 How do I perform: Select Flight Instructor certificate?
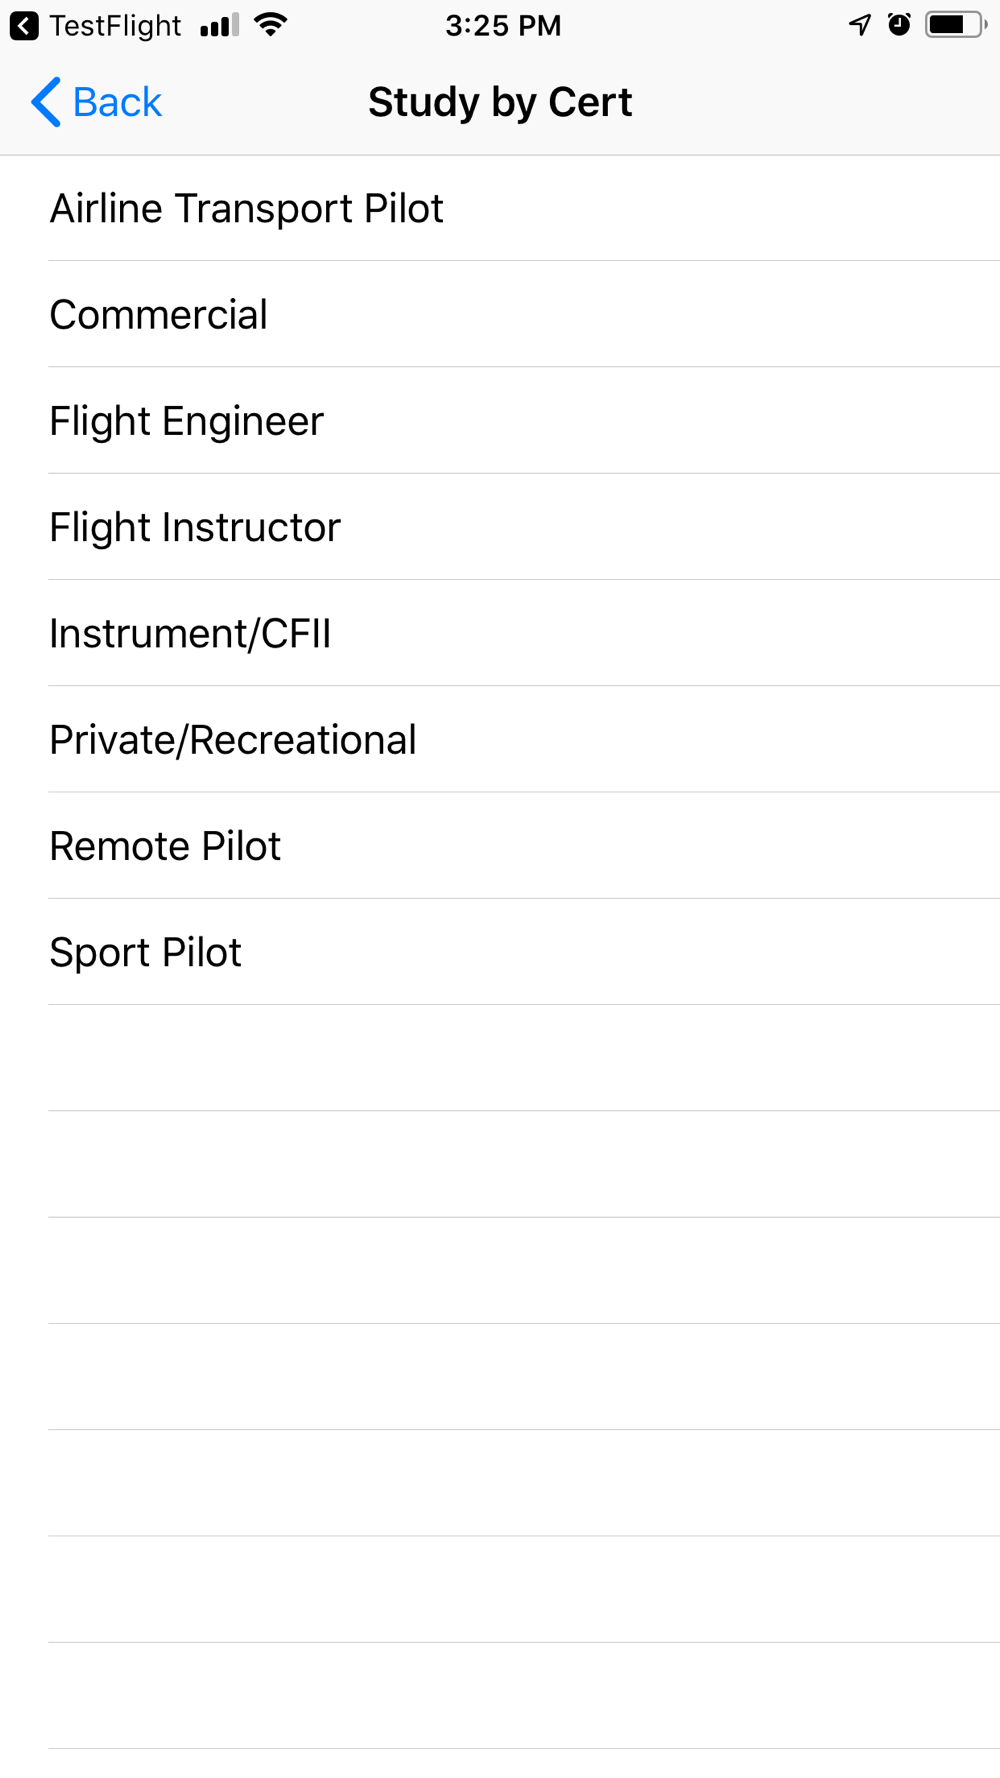[500, 527]
